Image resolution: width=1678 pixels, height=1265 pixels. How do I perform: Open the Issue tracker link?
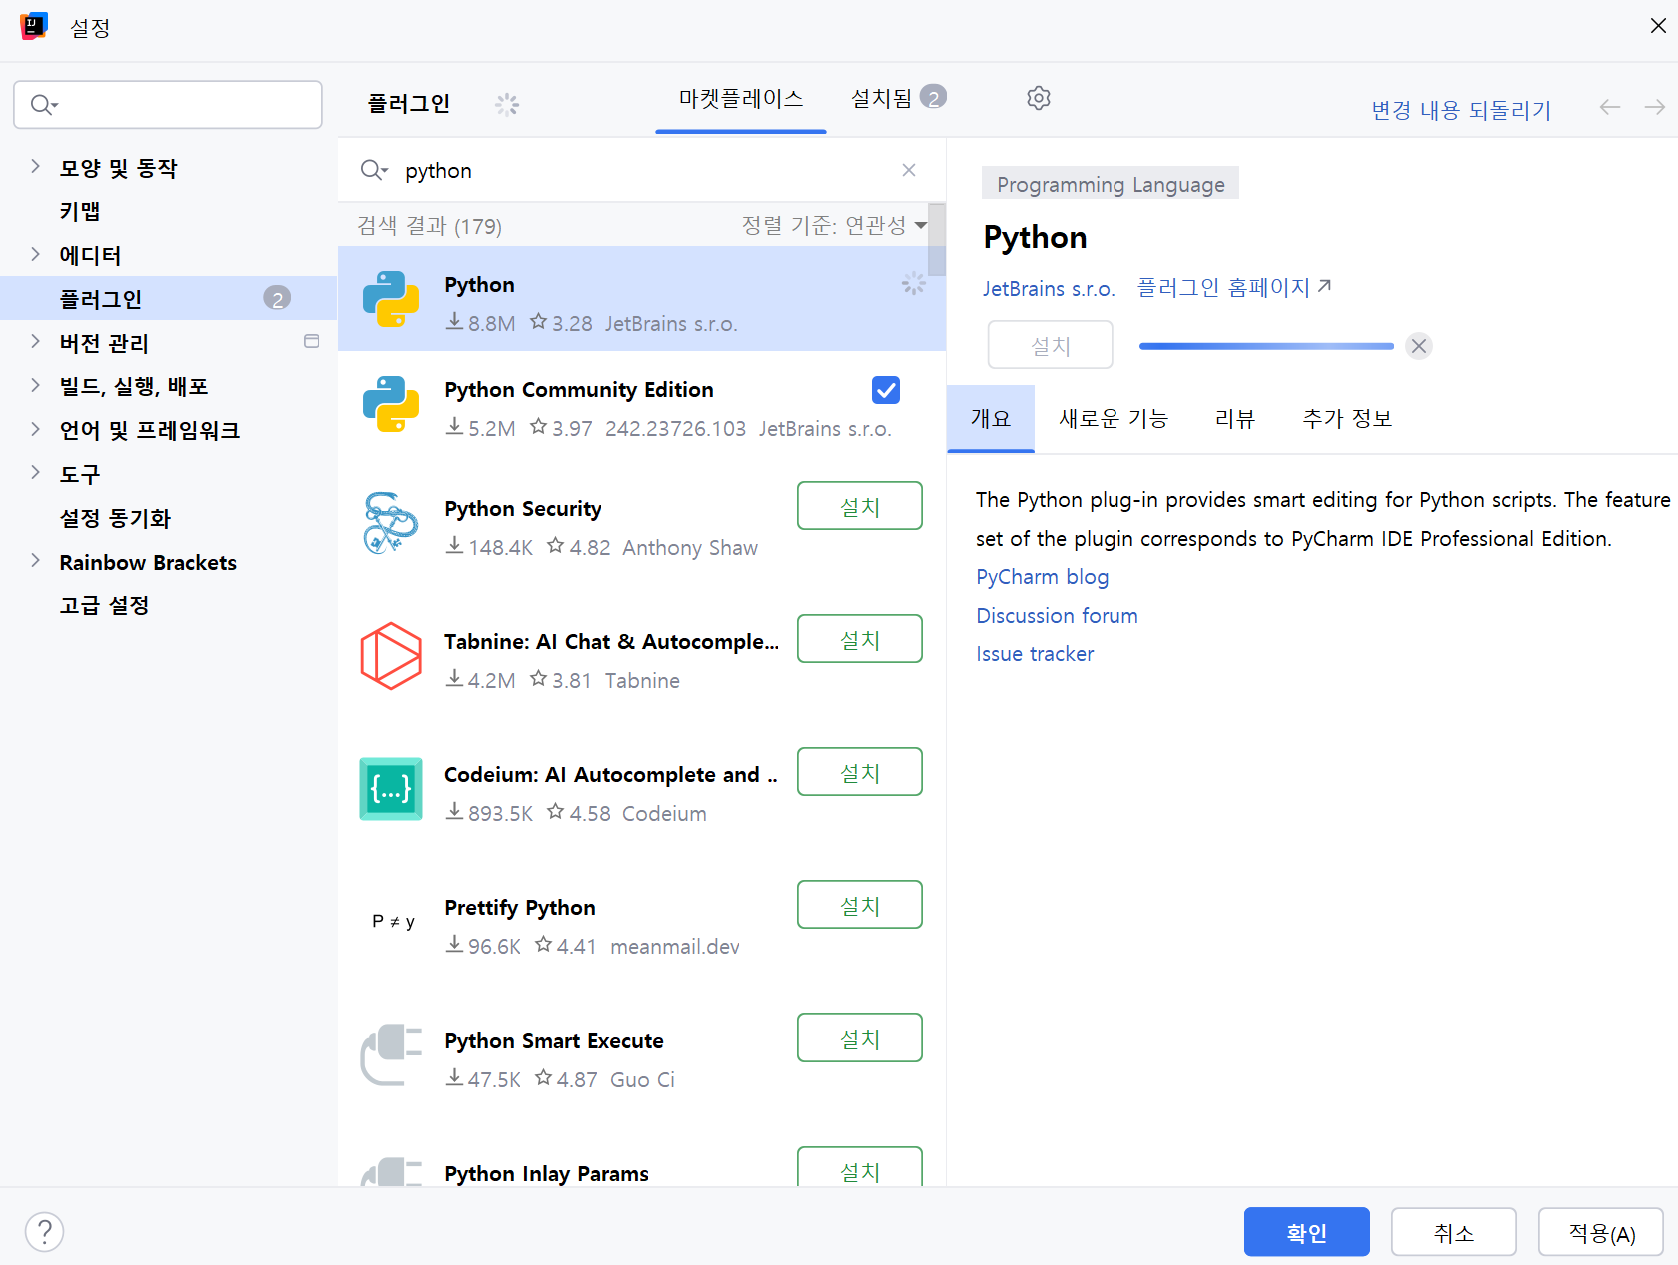[x=1035, y=654]
